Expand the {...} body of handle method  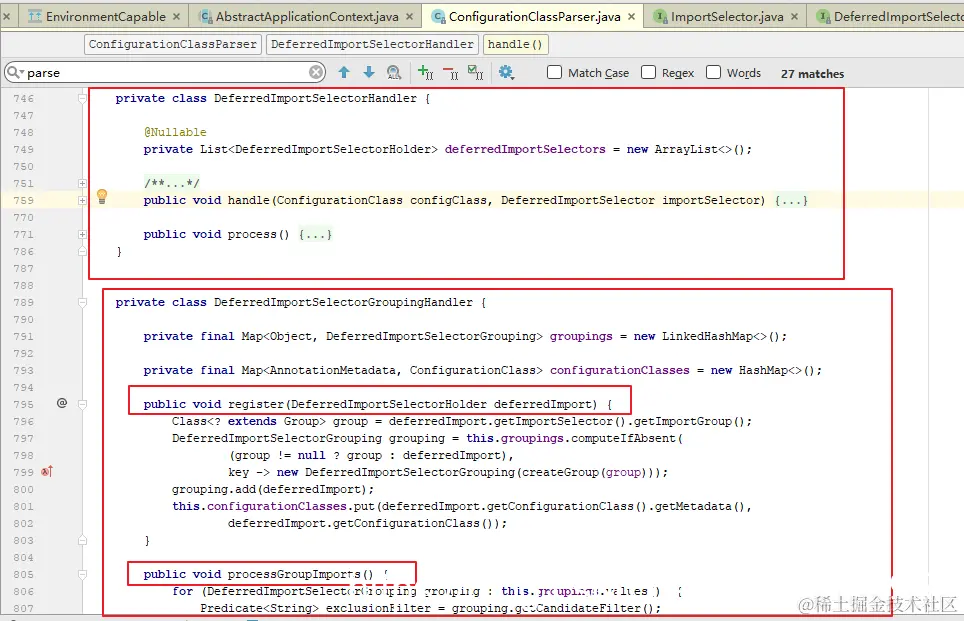791,200
